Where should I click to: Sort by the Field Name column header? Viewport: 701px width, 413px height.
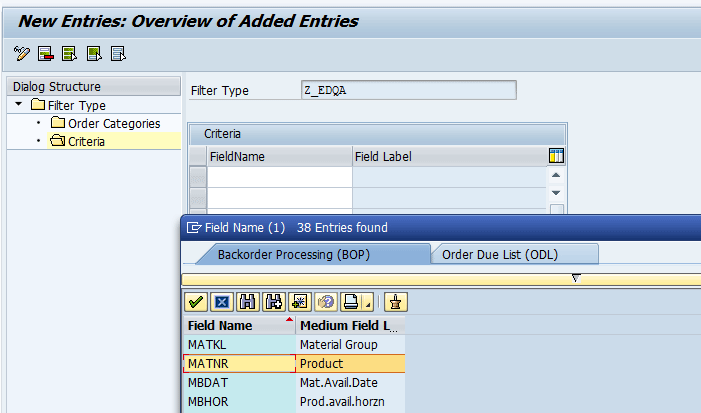point(222,326)
